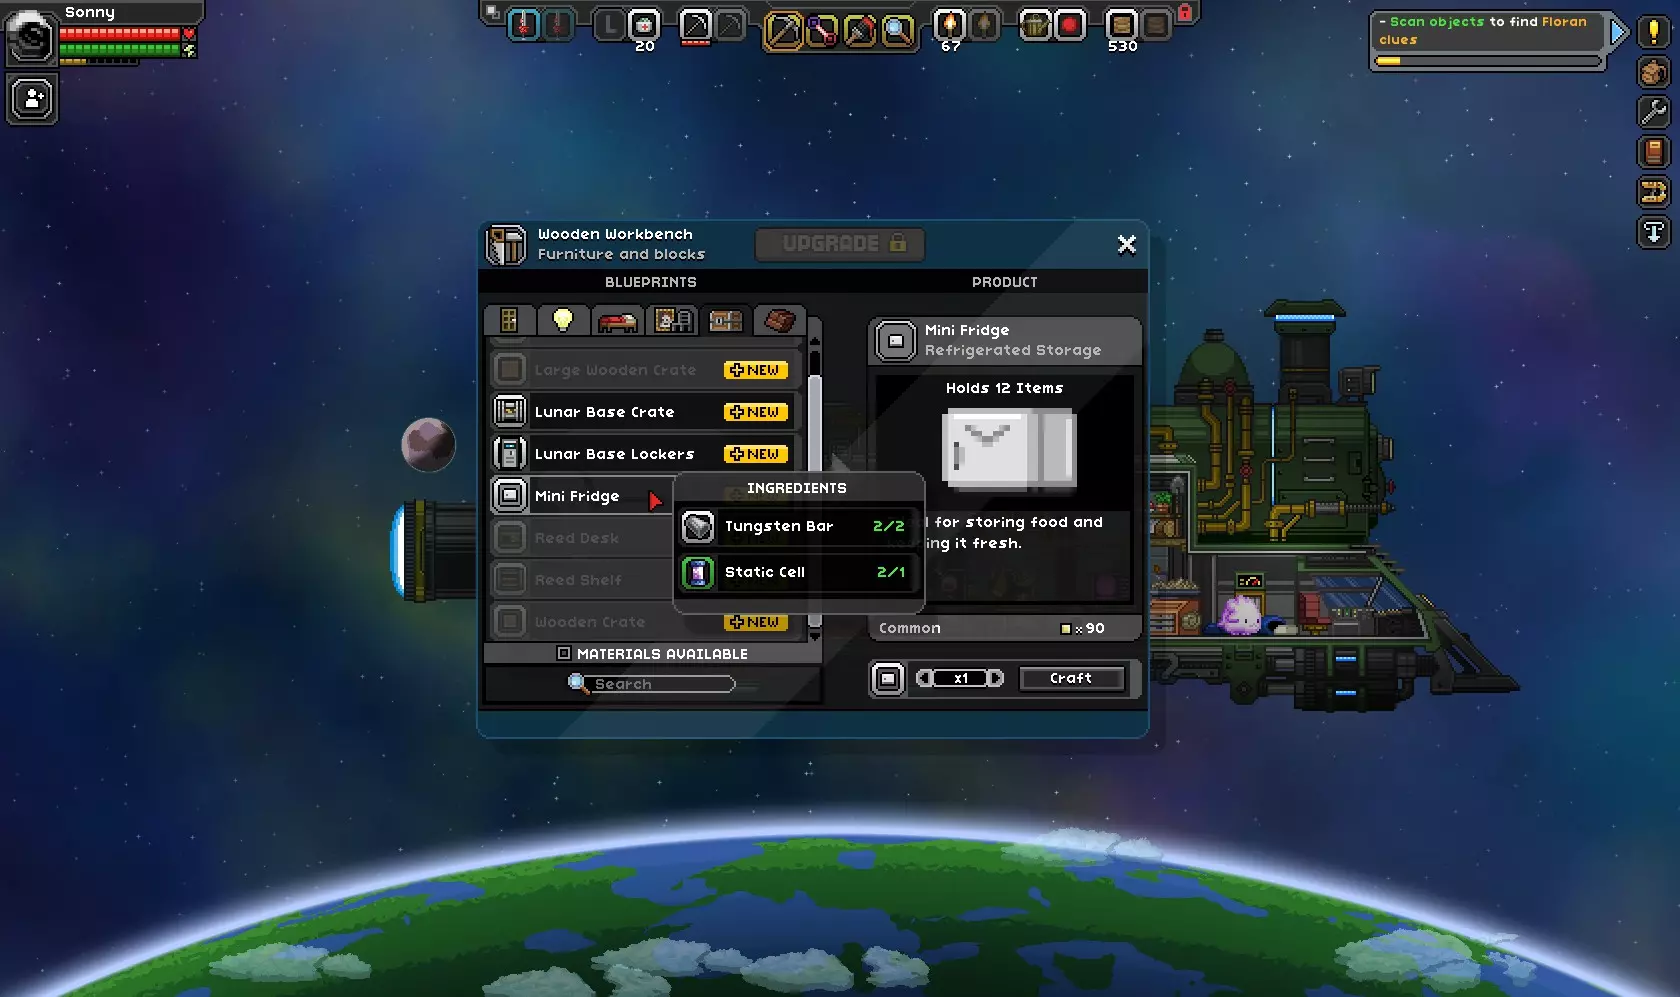Select the Paint Tool in the hotbar
This screenshot has height=997, width=1680.
point(860,31)
